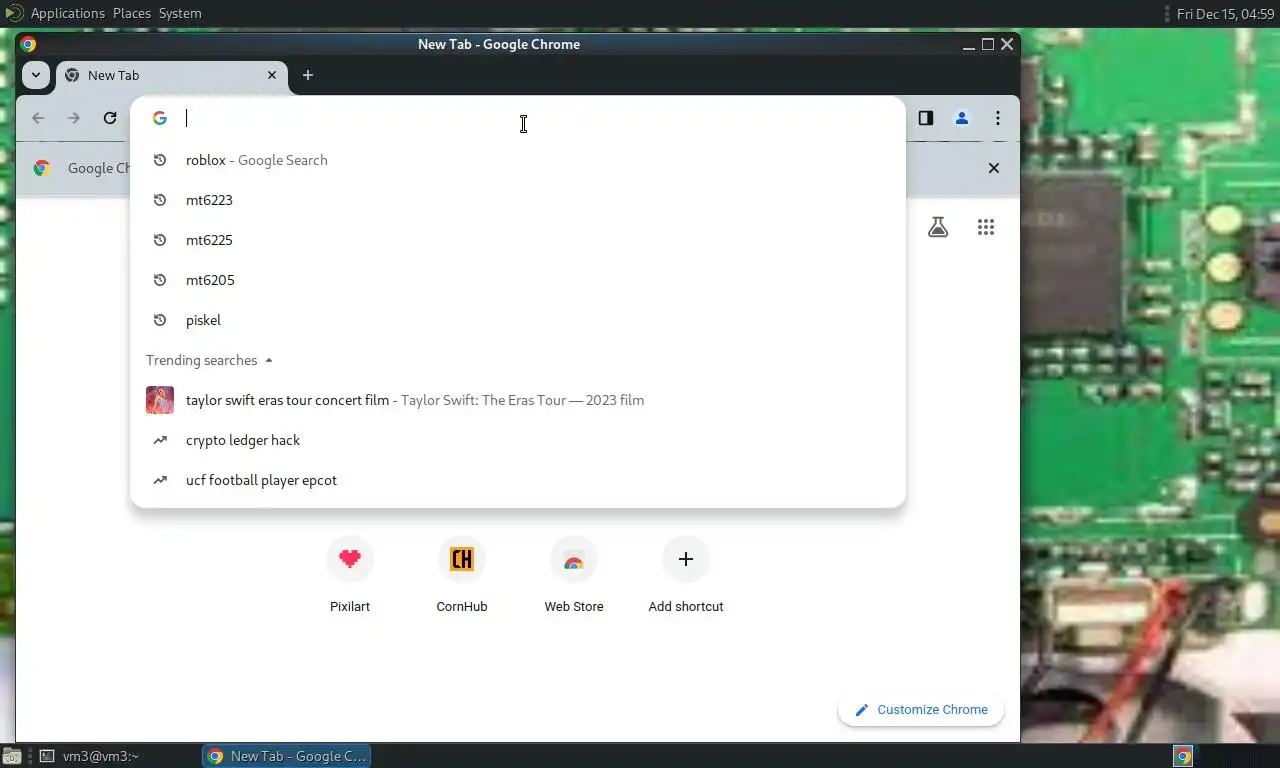This screenshot has width=1280, height=768.
Task: Click the desktop logo beside Applications
Action: tap(14, 13)
